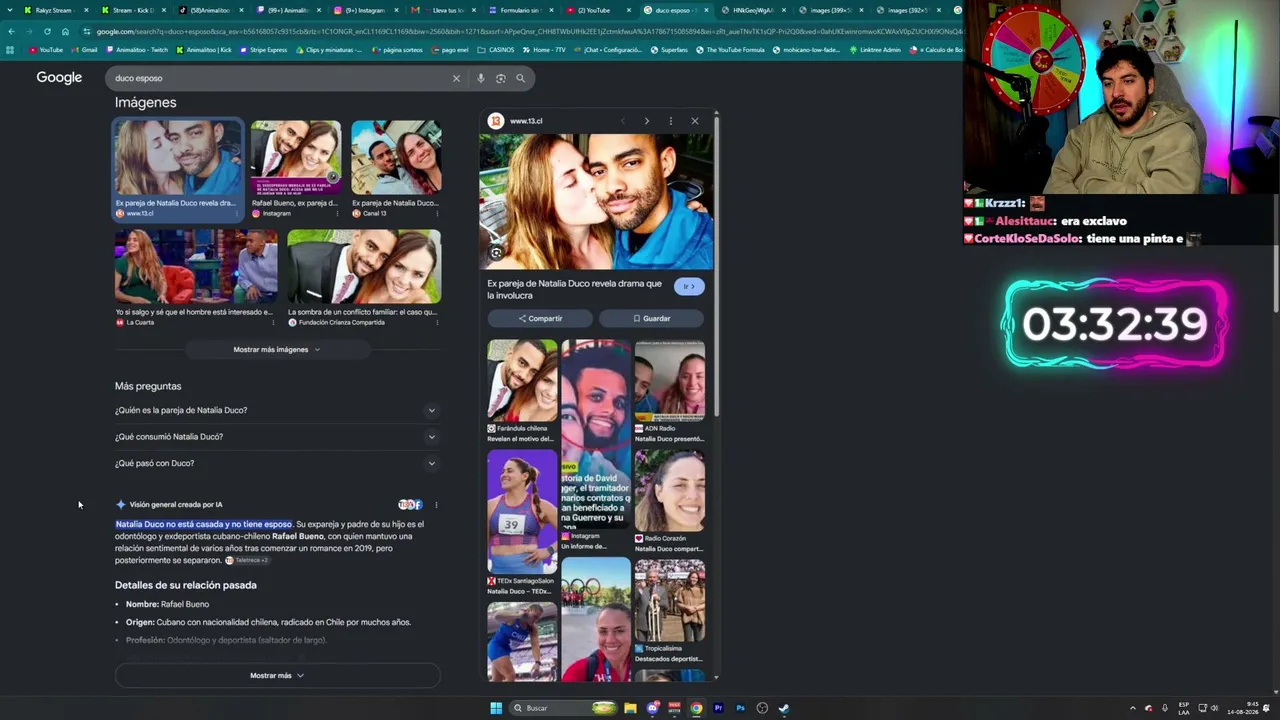Screen dimensions: 1280x720
Task: Launch Premiere Pro from the taskbar
Action: coord(718,708)
